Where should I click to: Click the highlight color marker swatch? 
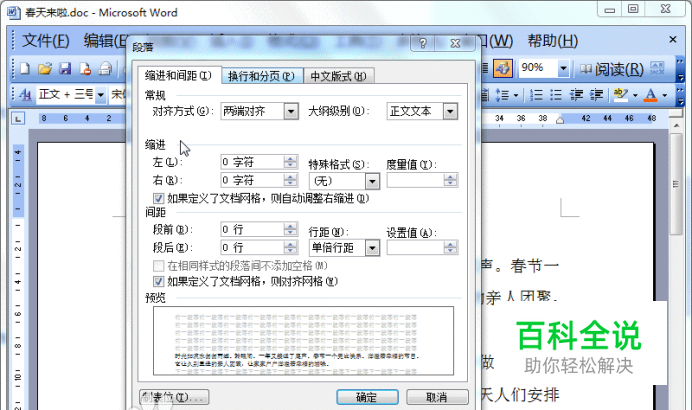[621, 95]
